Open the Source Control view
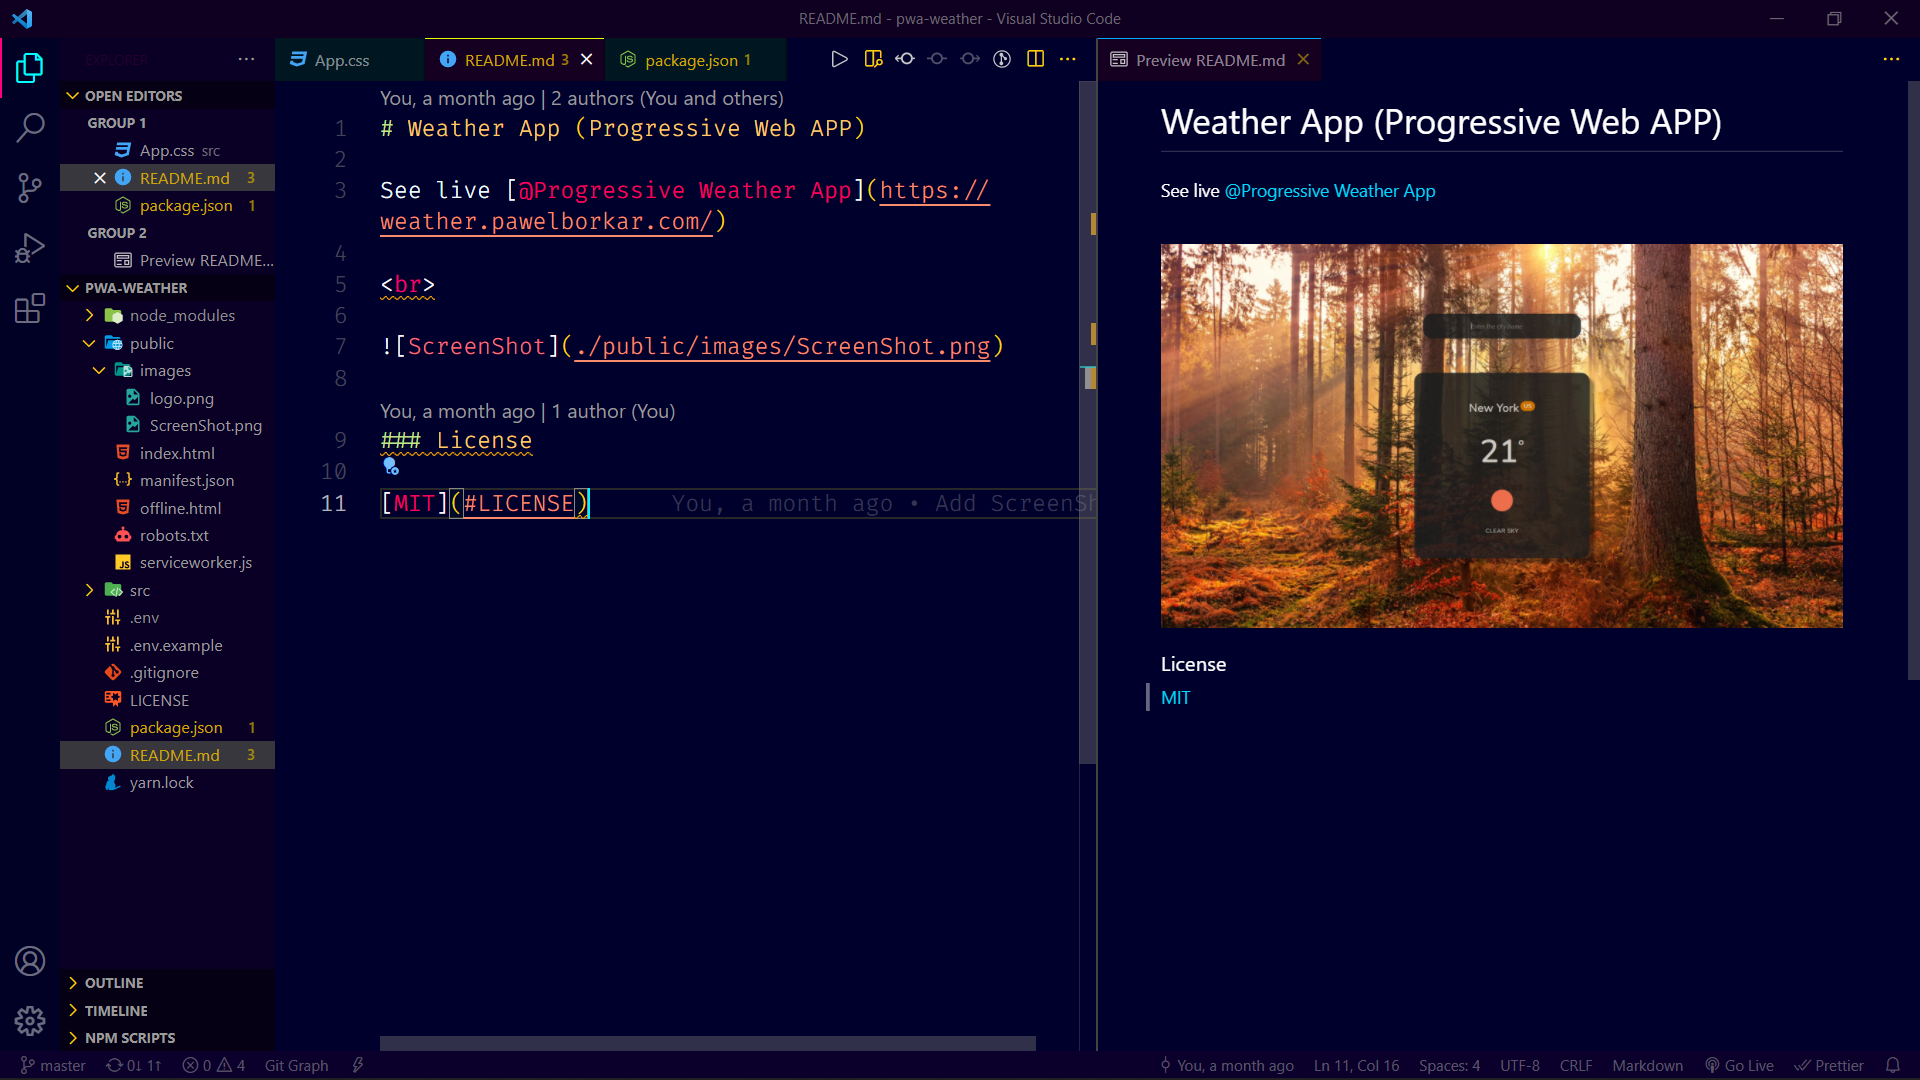 pos(30,187)
